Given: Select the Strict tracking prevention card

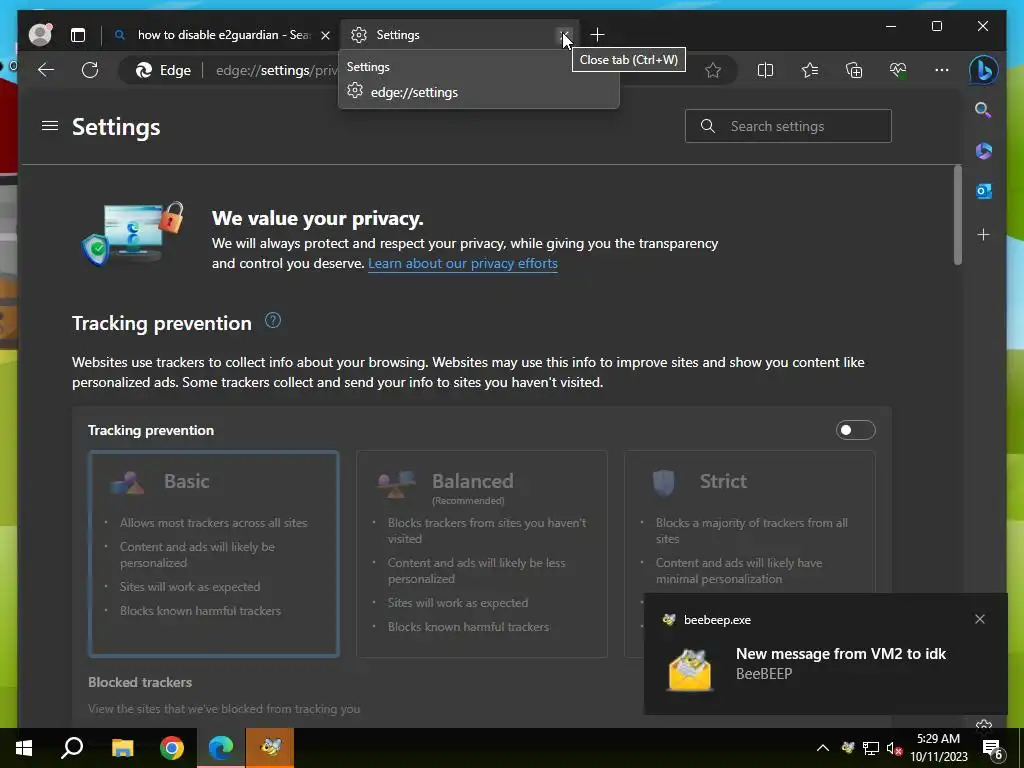Looking at the screenshot, I should pyautogui.click(x=750, y=522).
